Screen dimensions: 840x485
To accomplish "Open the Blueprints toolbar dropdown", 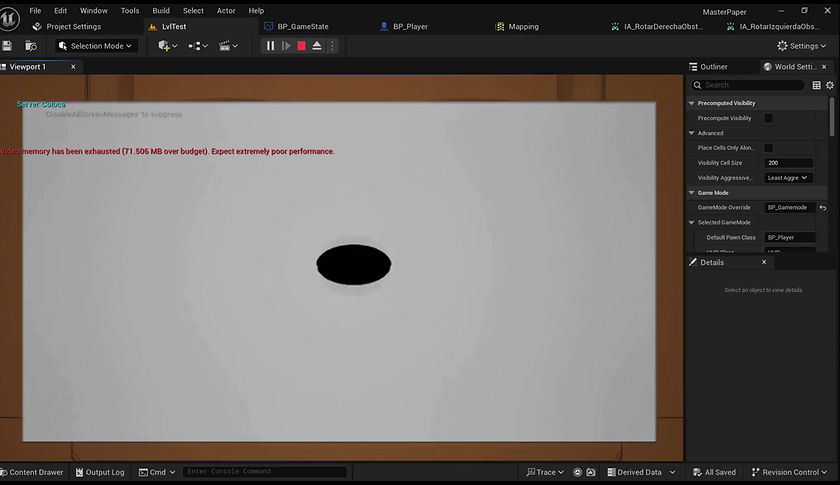I will (x=198, y=46).
